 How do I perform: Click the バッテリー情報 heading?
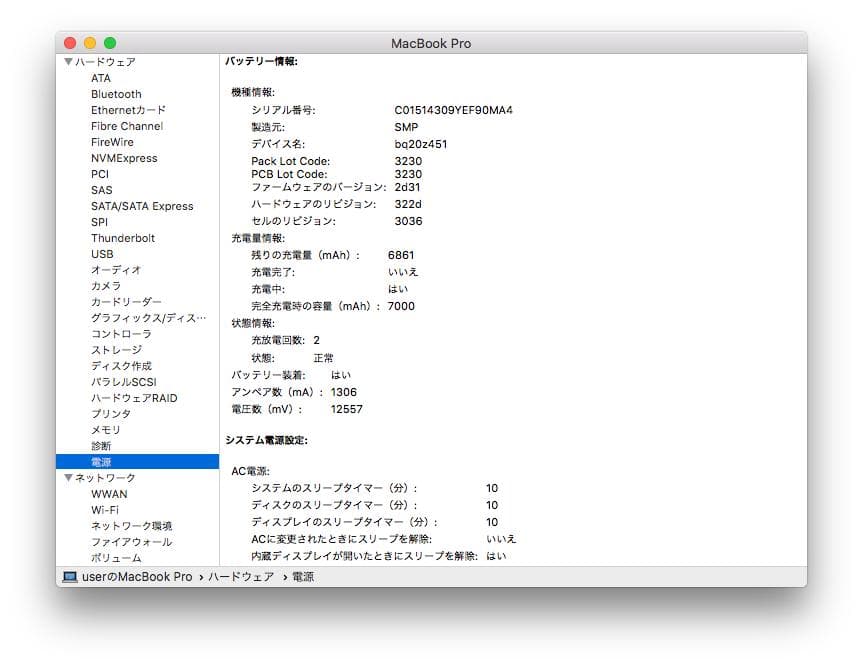[x=261, y=61]
